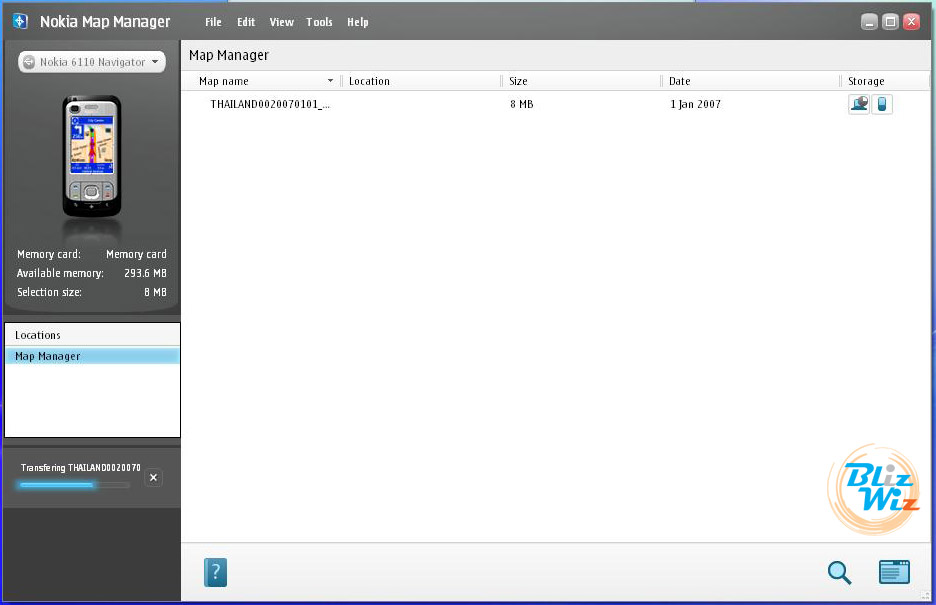Viewport: 936px width, 605px height.
Task: Select Map Manager in Locations list
Action: pyautogui.click(x=93, y=356)
